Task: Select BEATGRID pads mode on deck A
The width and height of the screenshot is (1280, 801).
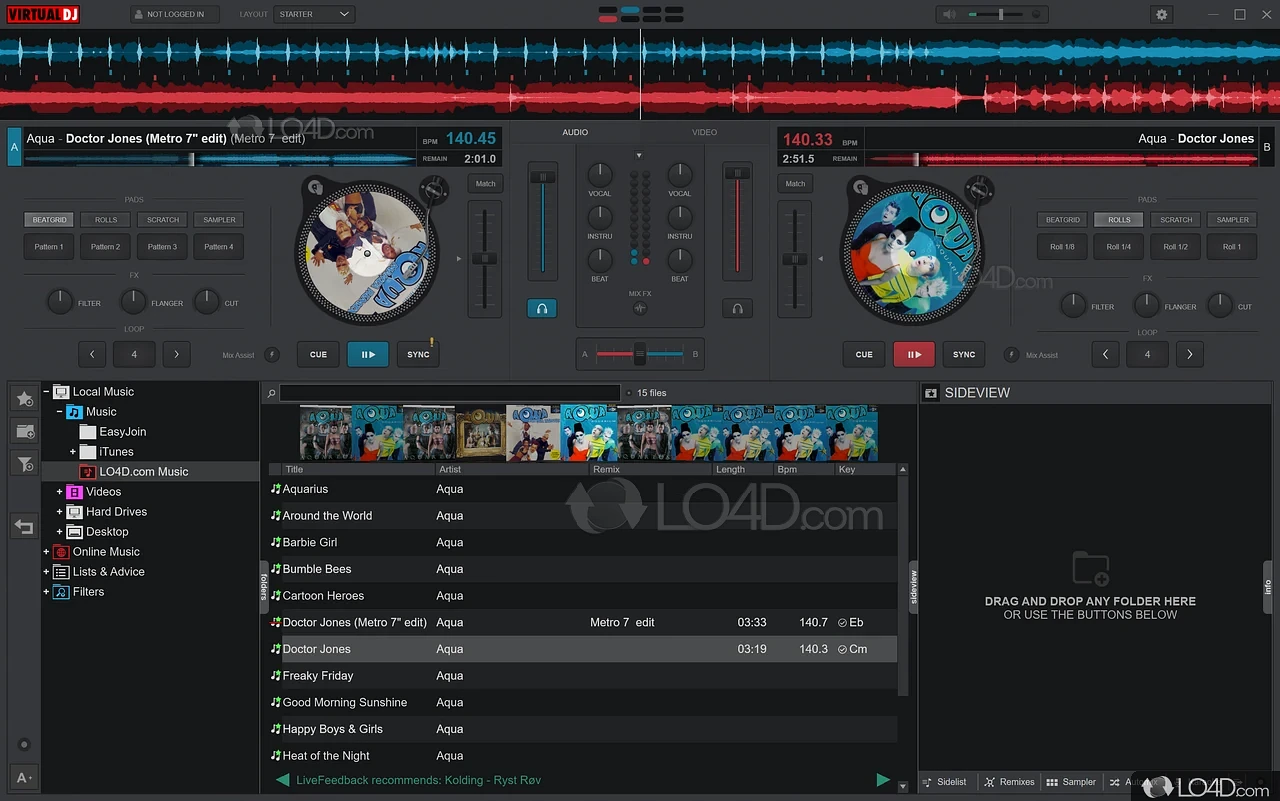Action: click(x=49, y=220)
